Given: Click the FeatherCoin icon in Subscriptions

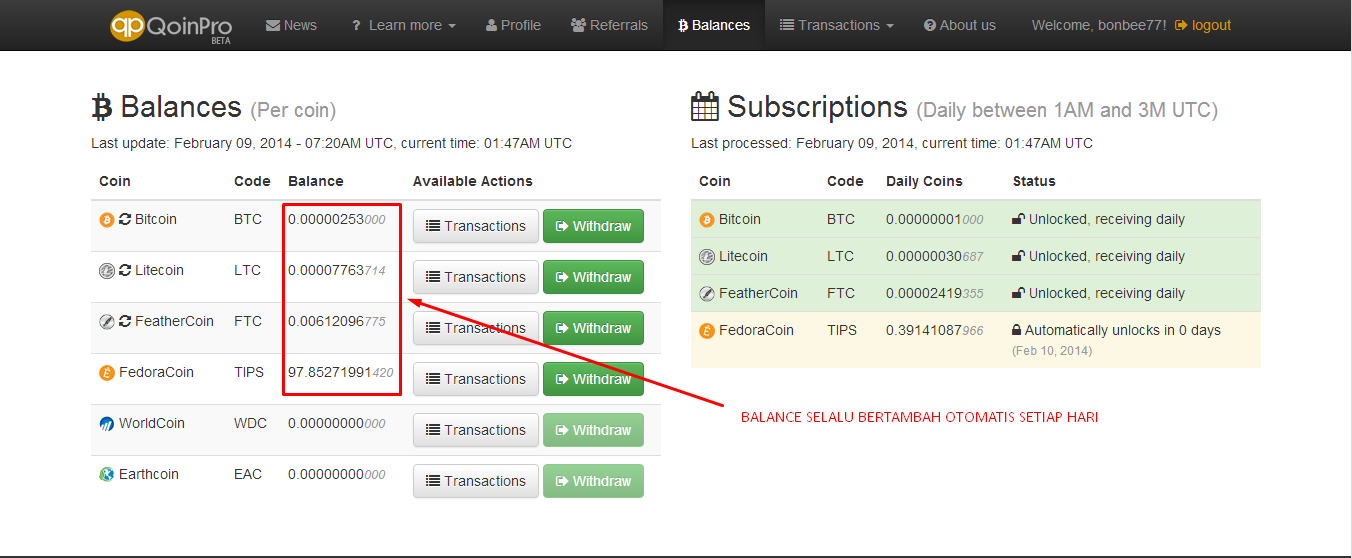Looking at the screenshot, I should [x=707, y=293].
